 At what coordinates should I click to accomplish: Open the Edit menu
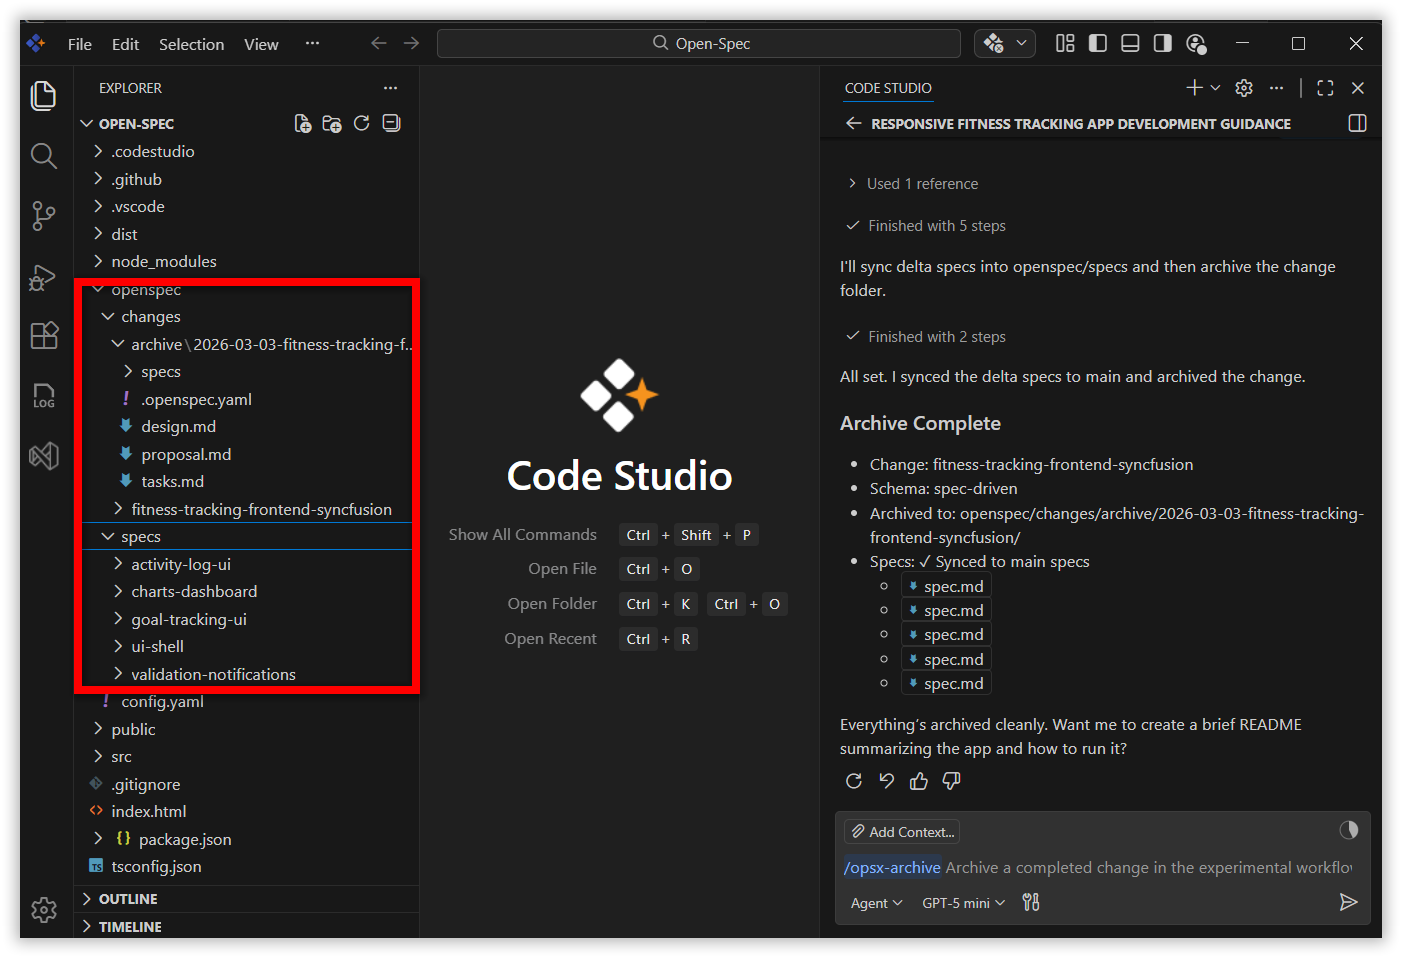tap(125, 44)
